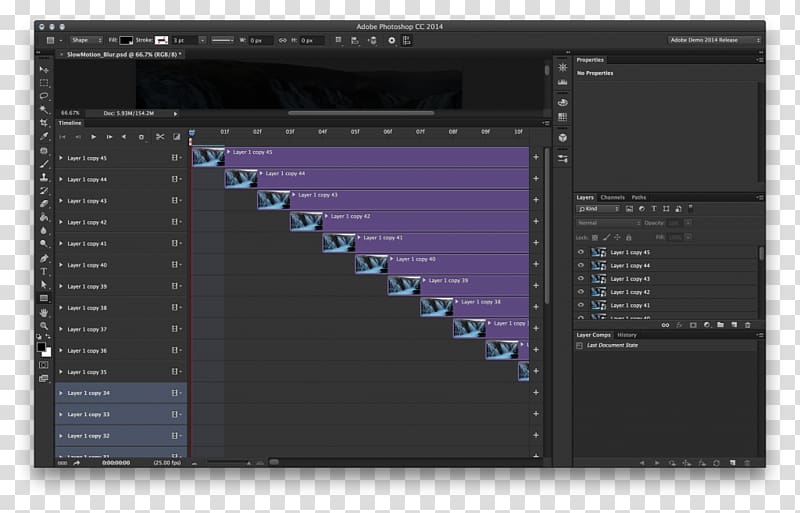The image size is (800, 513).
Task: Activate the Zoom tool
Action: pos(44,325)
